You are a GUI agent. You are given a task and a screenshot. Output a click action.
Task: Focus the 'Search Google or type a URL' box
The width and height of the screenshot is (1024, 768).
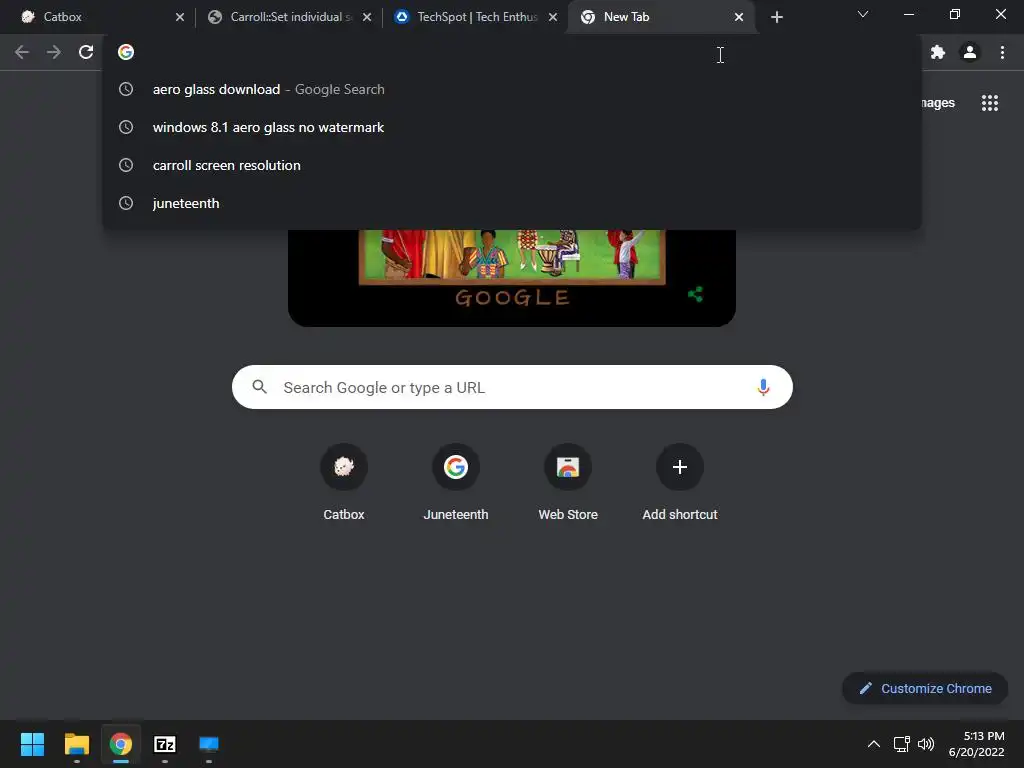pos(513,387)
